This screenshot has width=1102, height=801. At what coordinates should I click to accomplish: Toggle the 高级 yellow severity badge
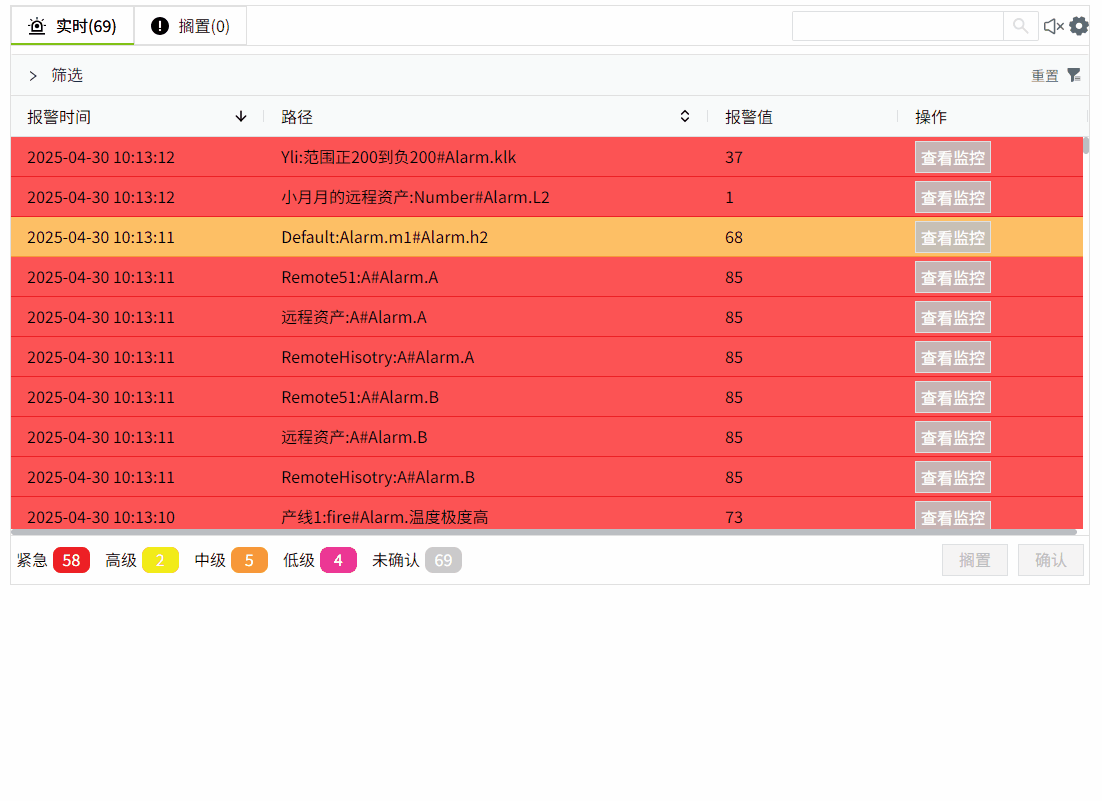point(160,560)
